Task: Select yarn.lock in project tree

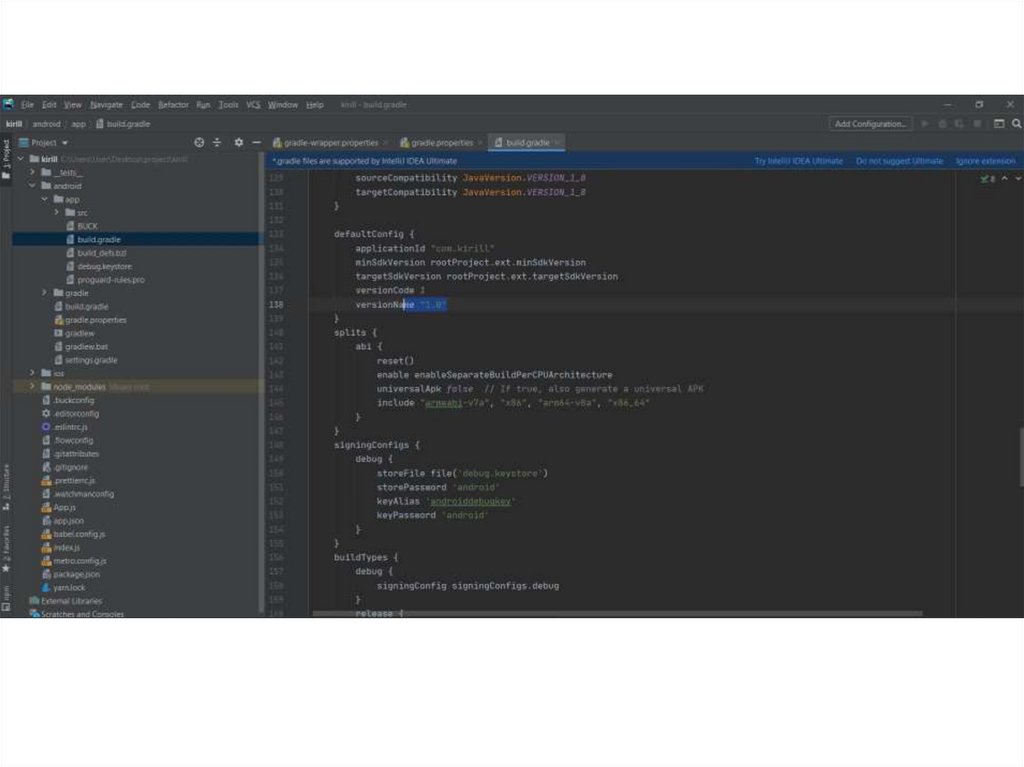Action: coord(63,587)
